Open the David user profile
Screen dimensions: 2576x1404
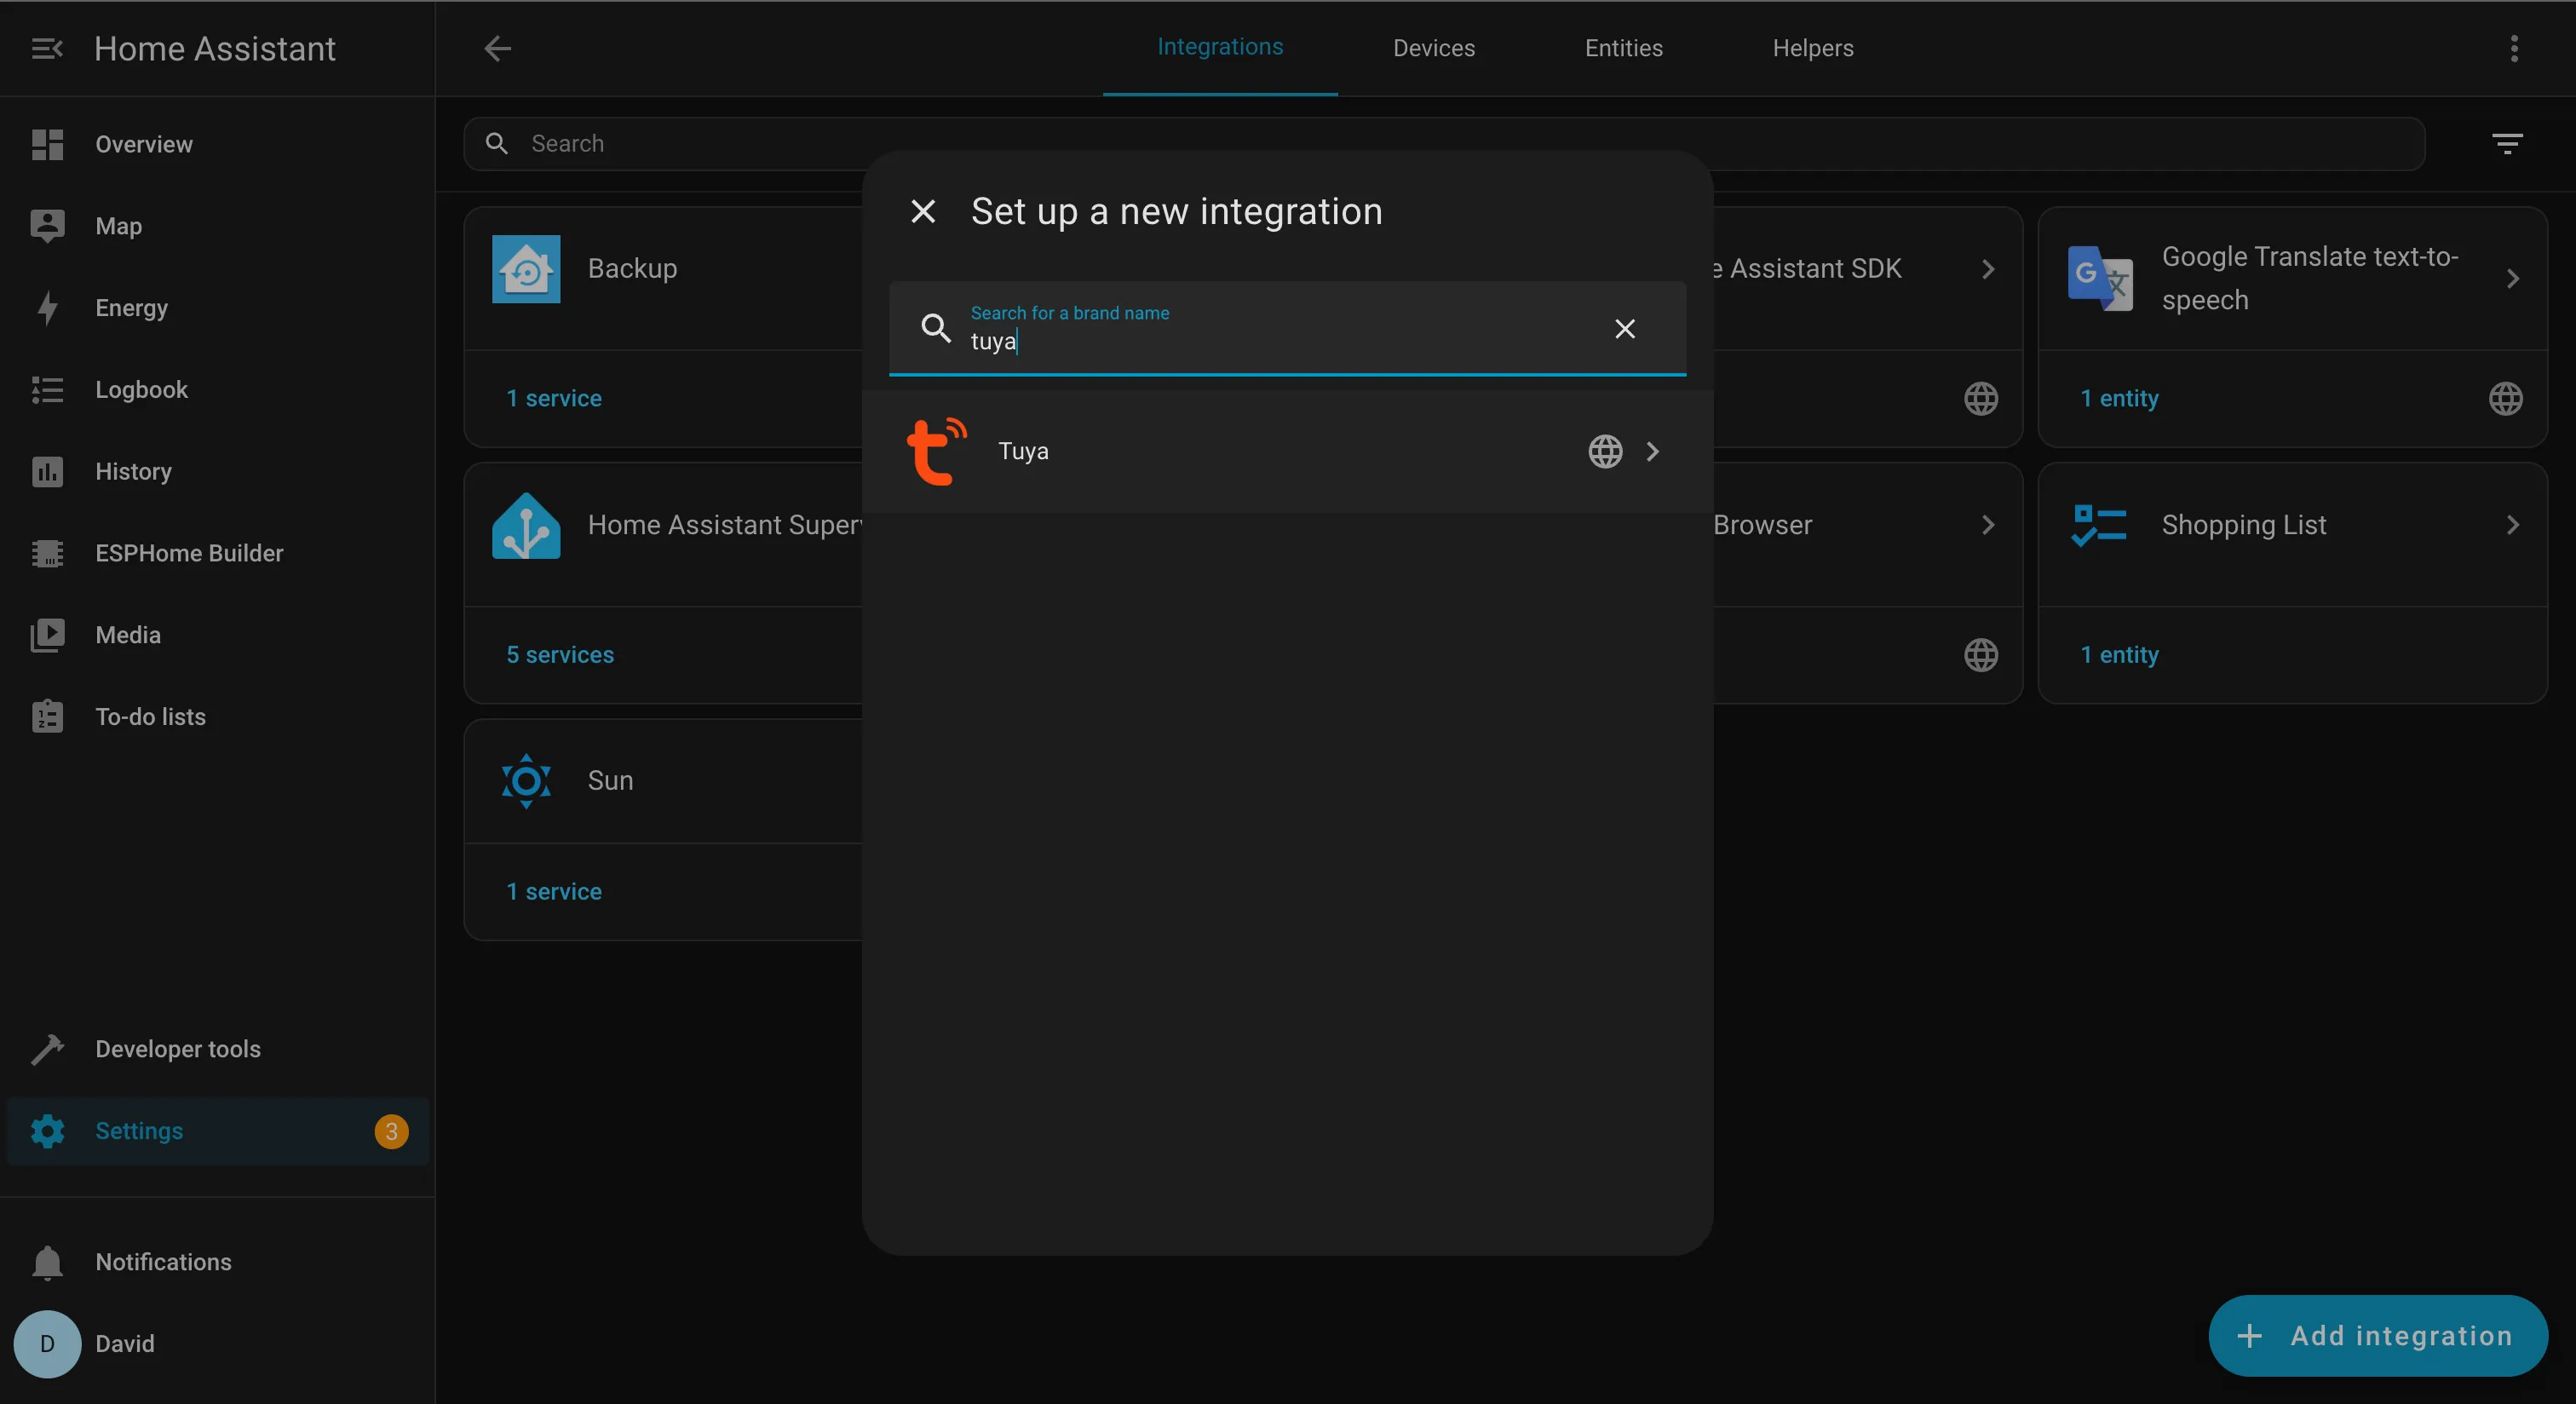(124, 1344)
